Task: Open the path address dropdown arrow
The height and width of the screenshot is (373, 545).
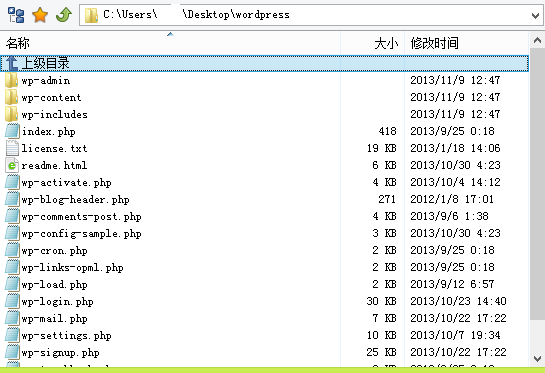Action: coord(536,15)
